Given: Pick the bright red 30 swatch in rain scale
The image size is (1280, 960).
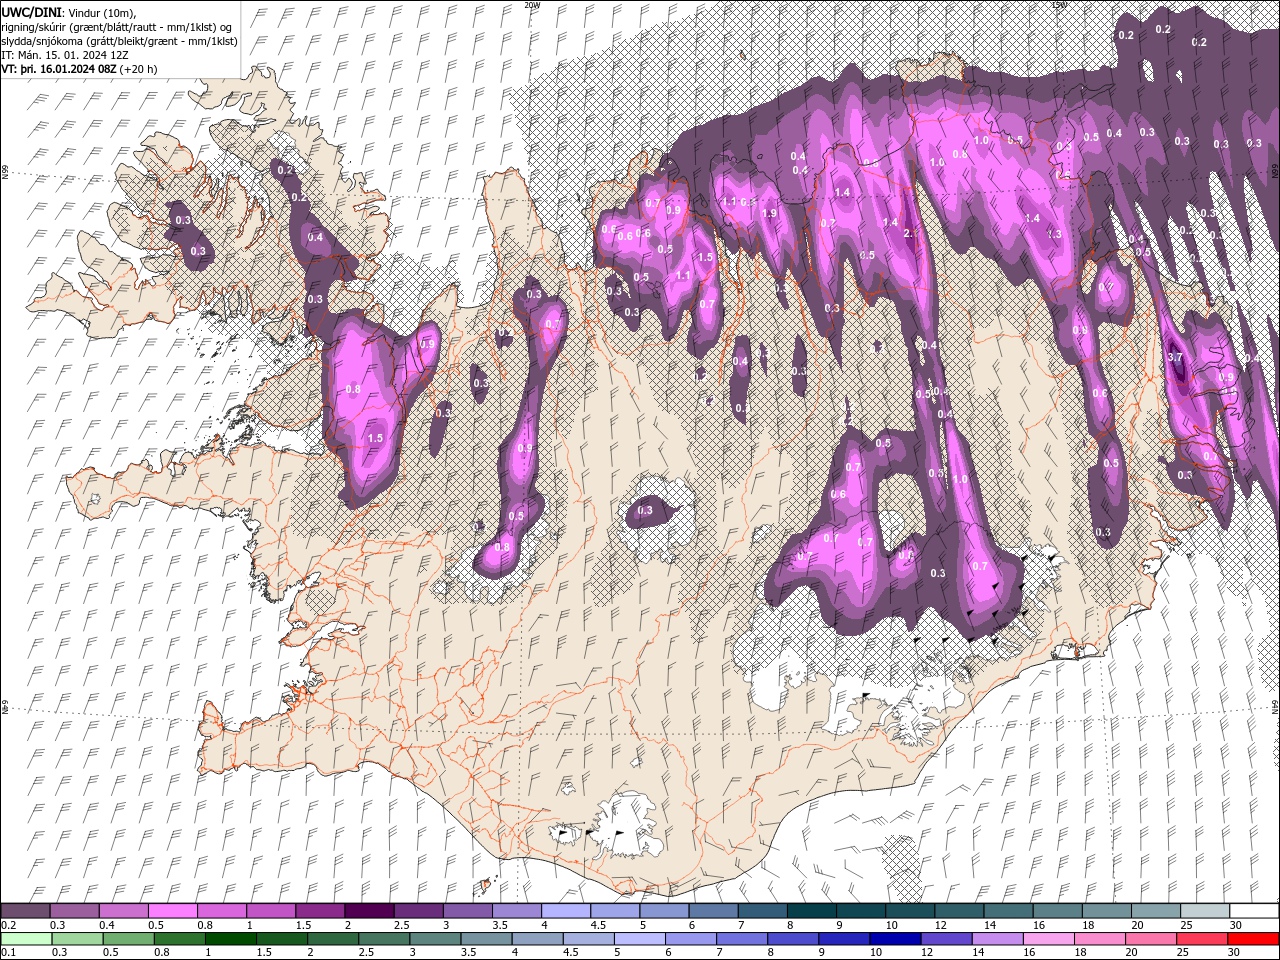Looking at the screenshot, I should pyautogui.click(x=1253, y=939).
